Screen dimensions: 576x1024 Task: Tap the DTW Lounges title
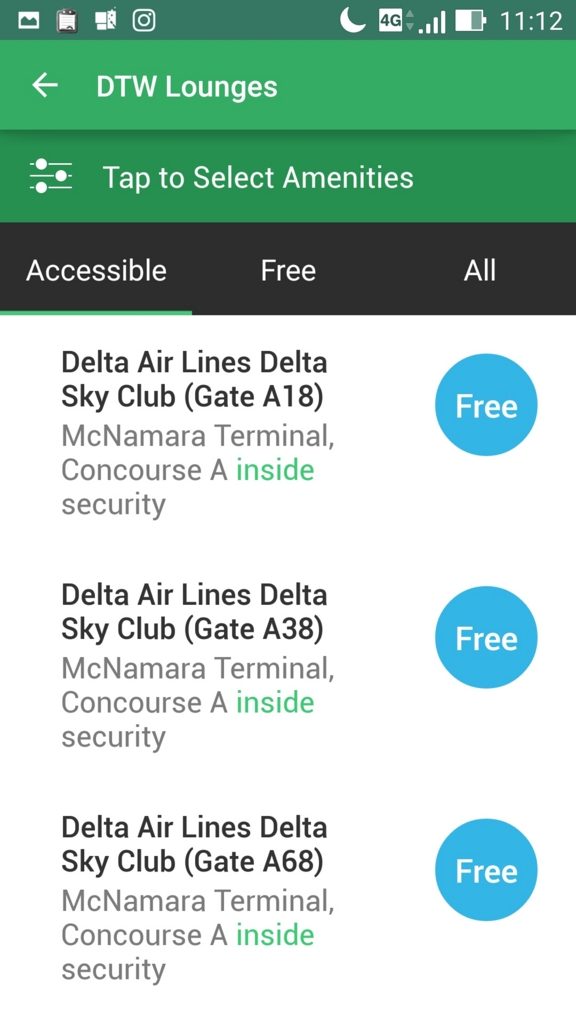coord(187,86)
